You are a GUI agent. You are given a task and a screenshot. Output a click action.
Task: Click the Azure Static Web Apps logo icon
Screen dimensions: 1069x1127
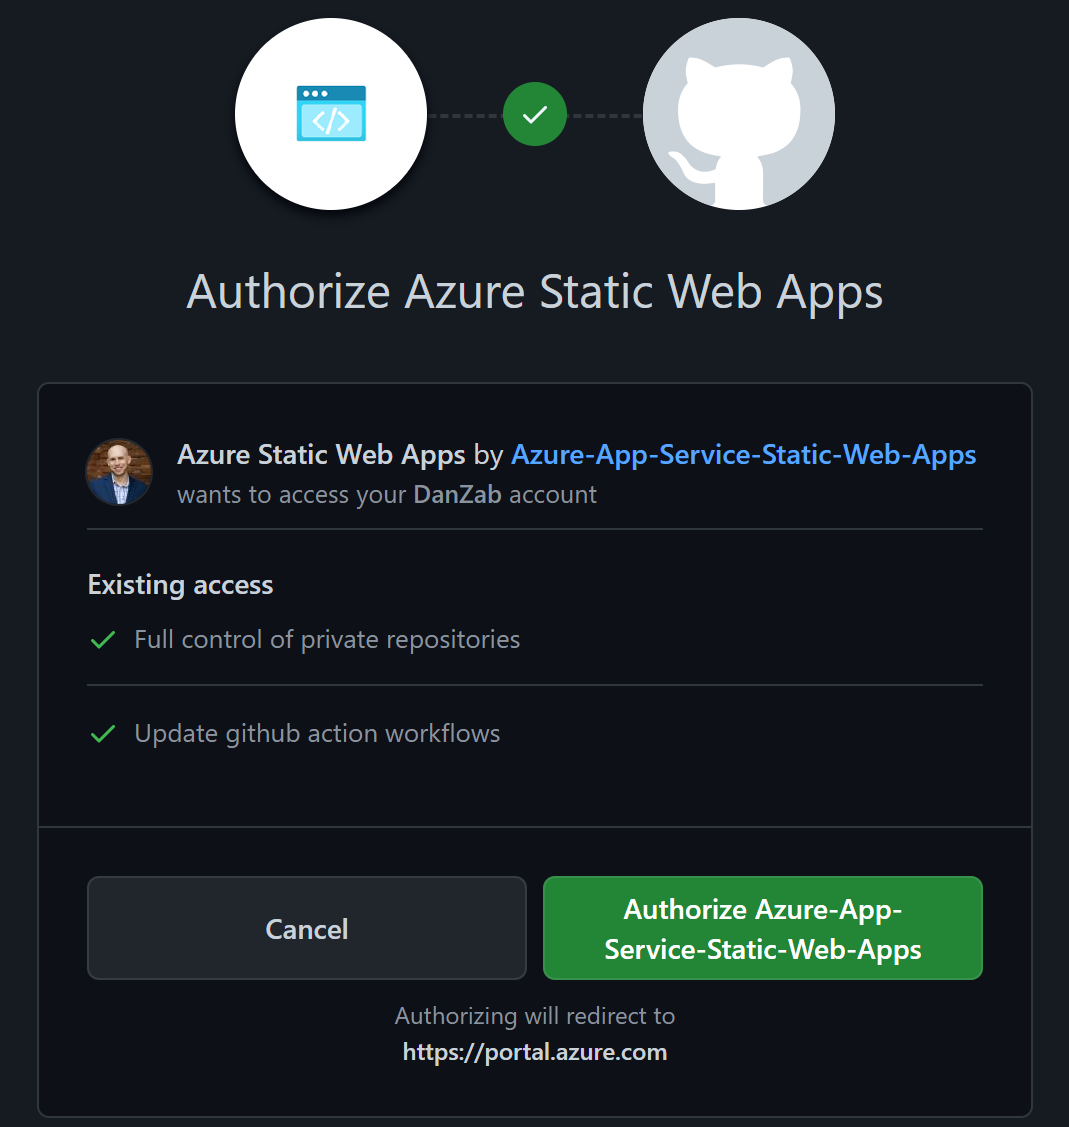[x=331, y=114]
